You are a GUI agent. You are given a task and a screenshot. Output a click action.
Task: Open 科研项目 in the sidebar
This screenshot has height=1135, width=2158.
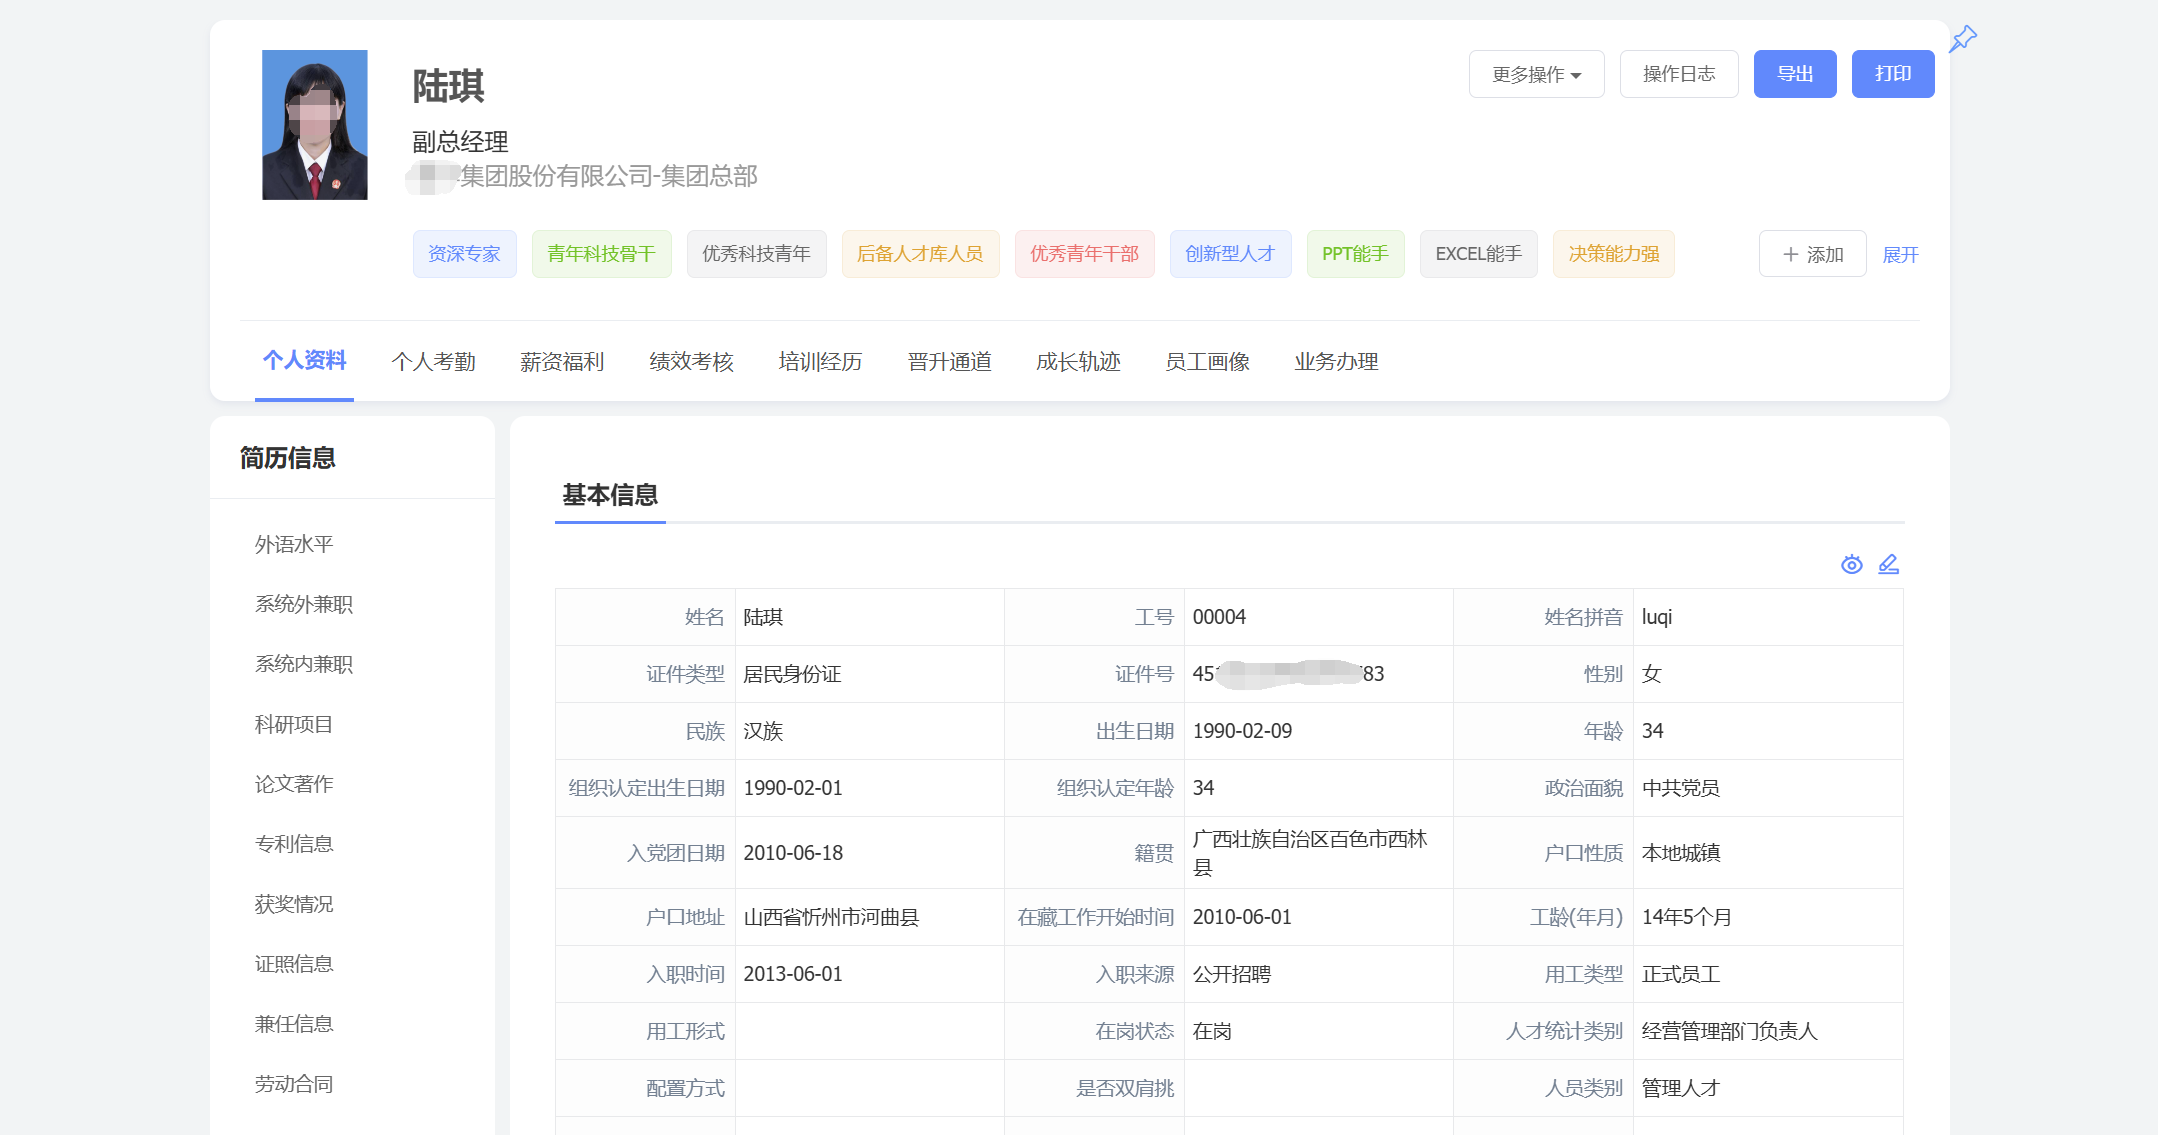(x=294, y=724)
